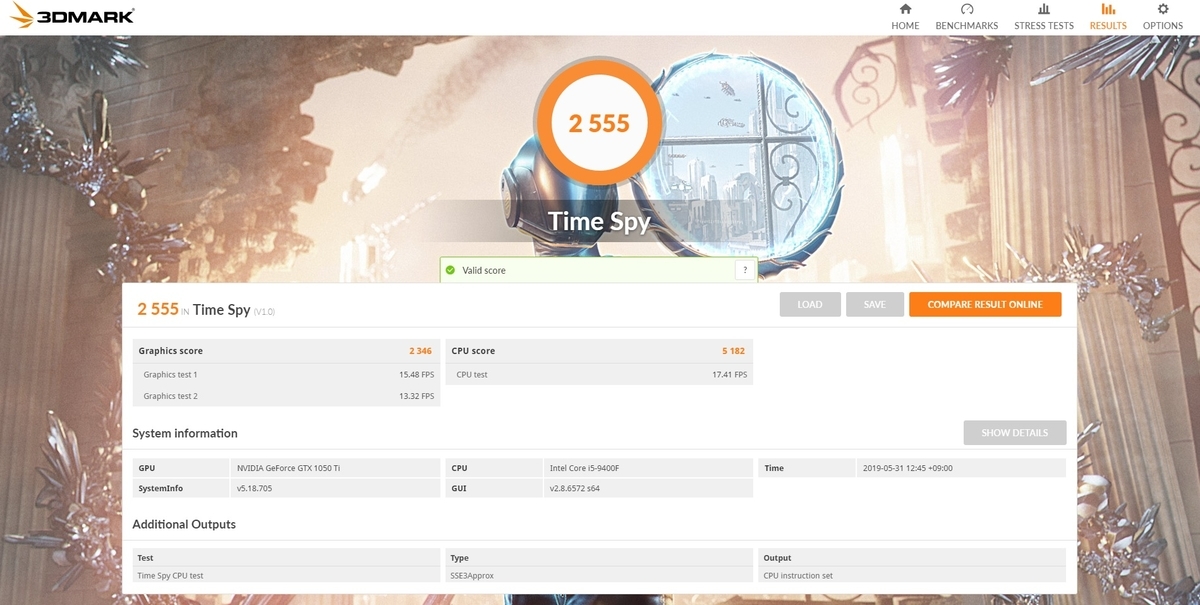Screen dimensions: 1200x605
Task: Click the GUI version v2.8.6572 s64
Action: coord(574,489)
